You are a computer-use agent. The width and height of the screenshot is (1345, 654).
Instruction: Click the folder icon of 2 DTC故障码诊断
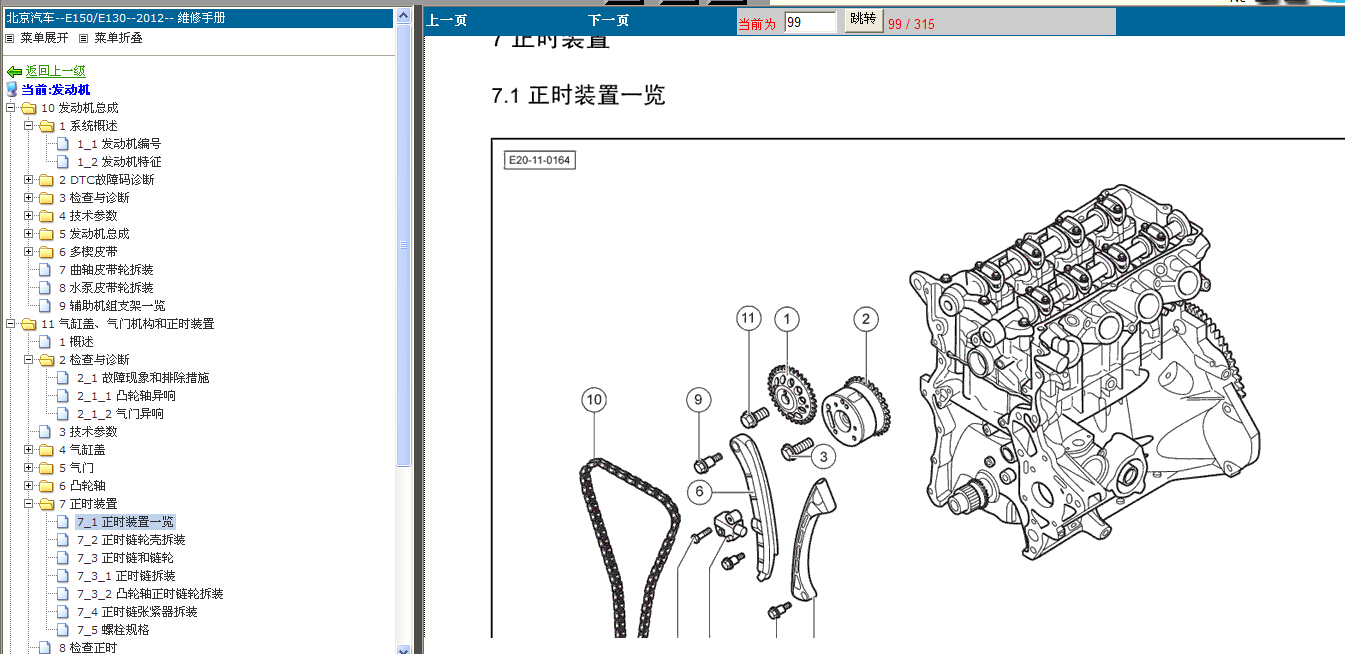[x=46, y=180]
